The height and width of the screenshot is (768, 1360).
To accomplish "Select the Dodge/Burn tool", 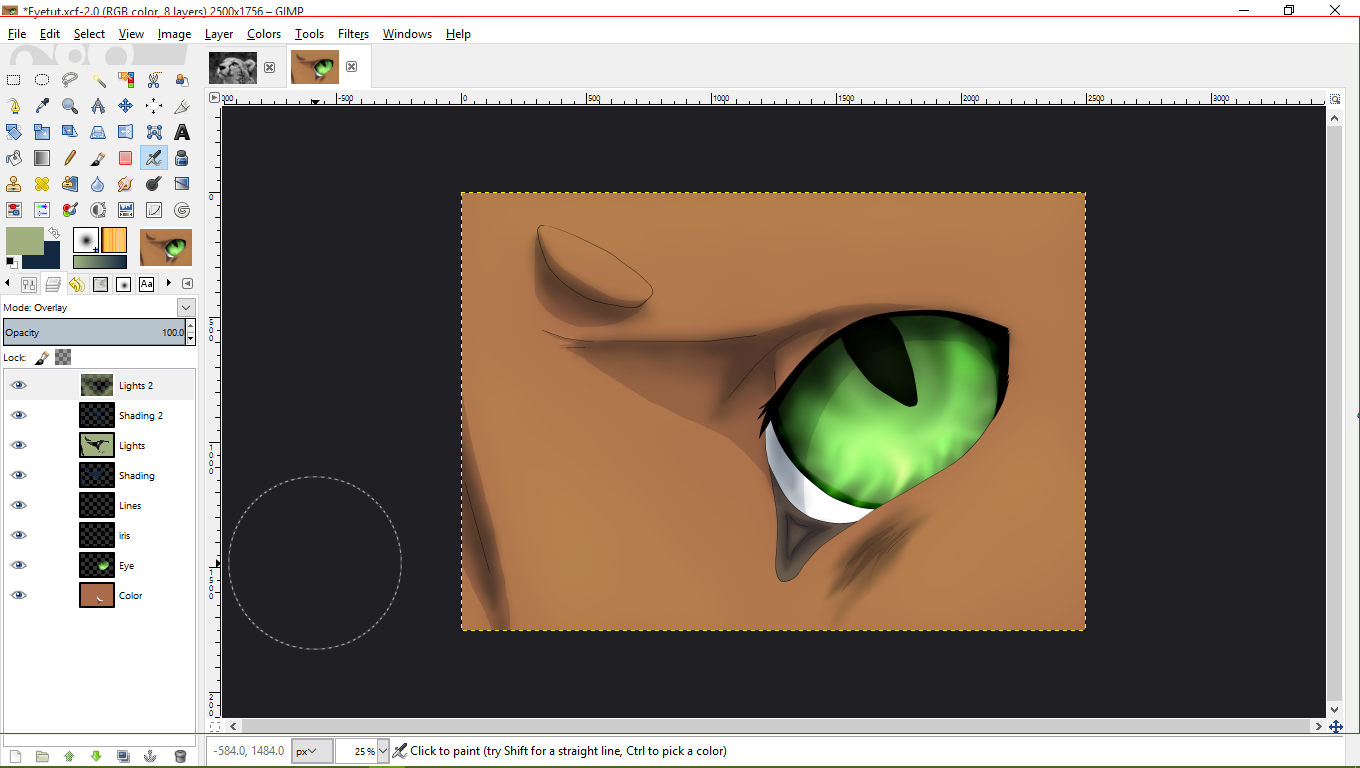I will tap(154, 184).
